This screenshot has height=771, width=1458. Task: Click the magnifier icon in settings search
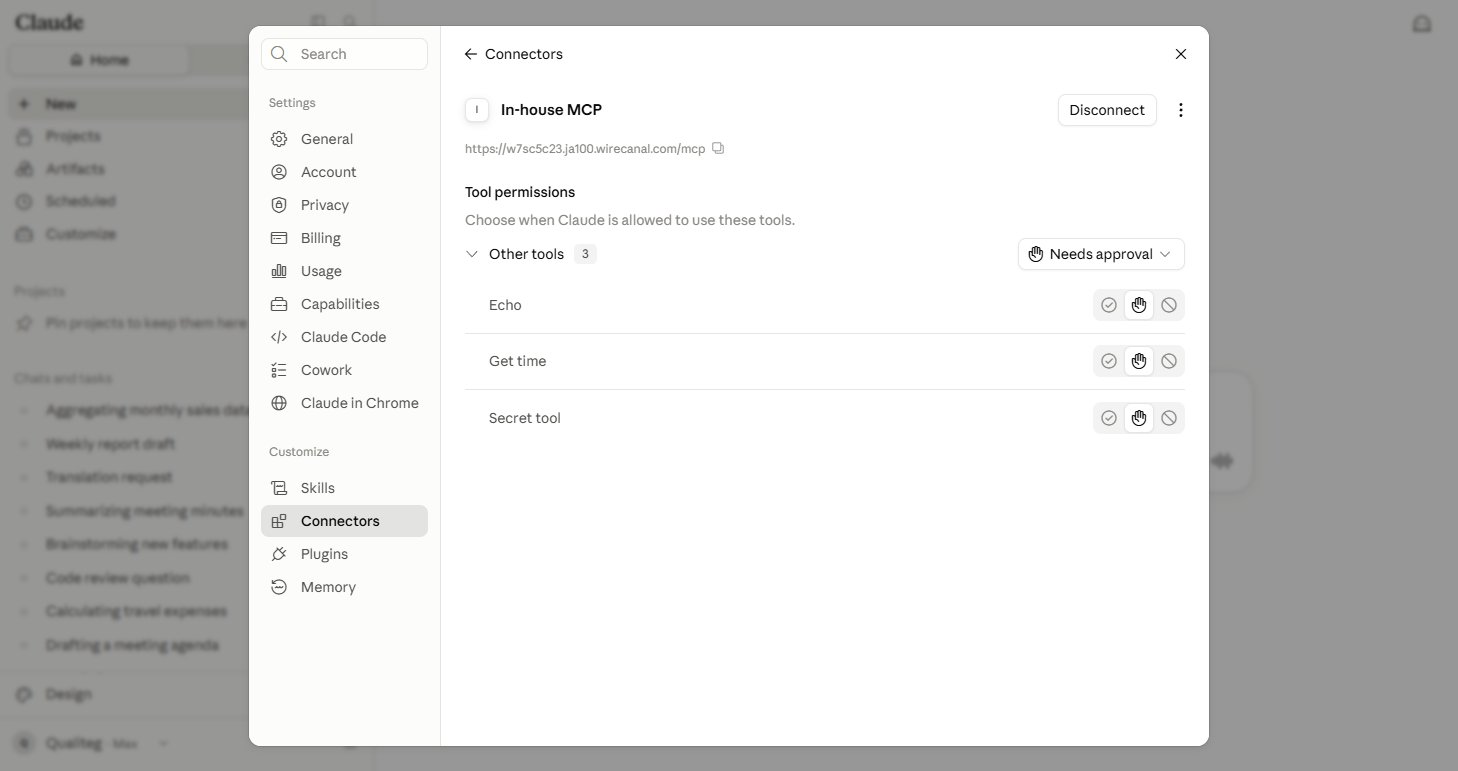click(x=279, y=54)
